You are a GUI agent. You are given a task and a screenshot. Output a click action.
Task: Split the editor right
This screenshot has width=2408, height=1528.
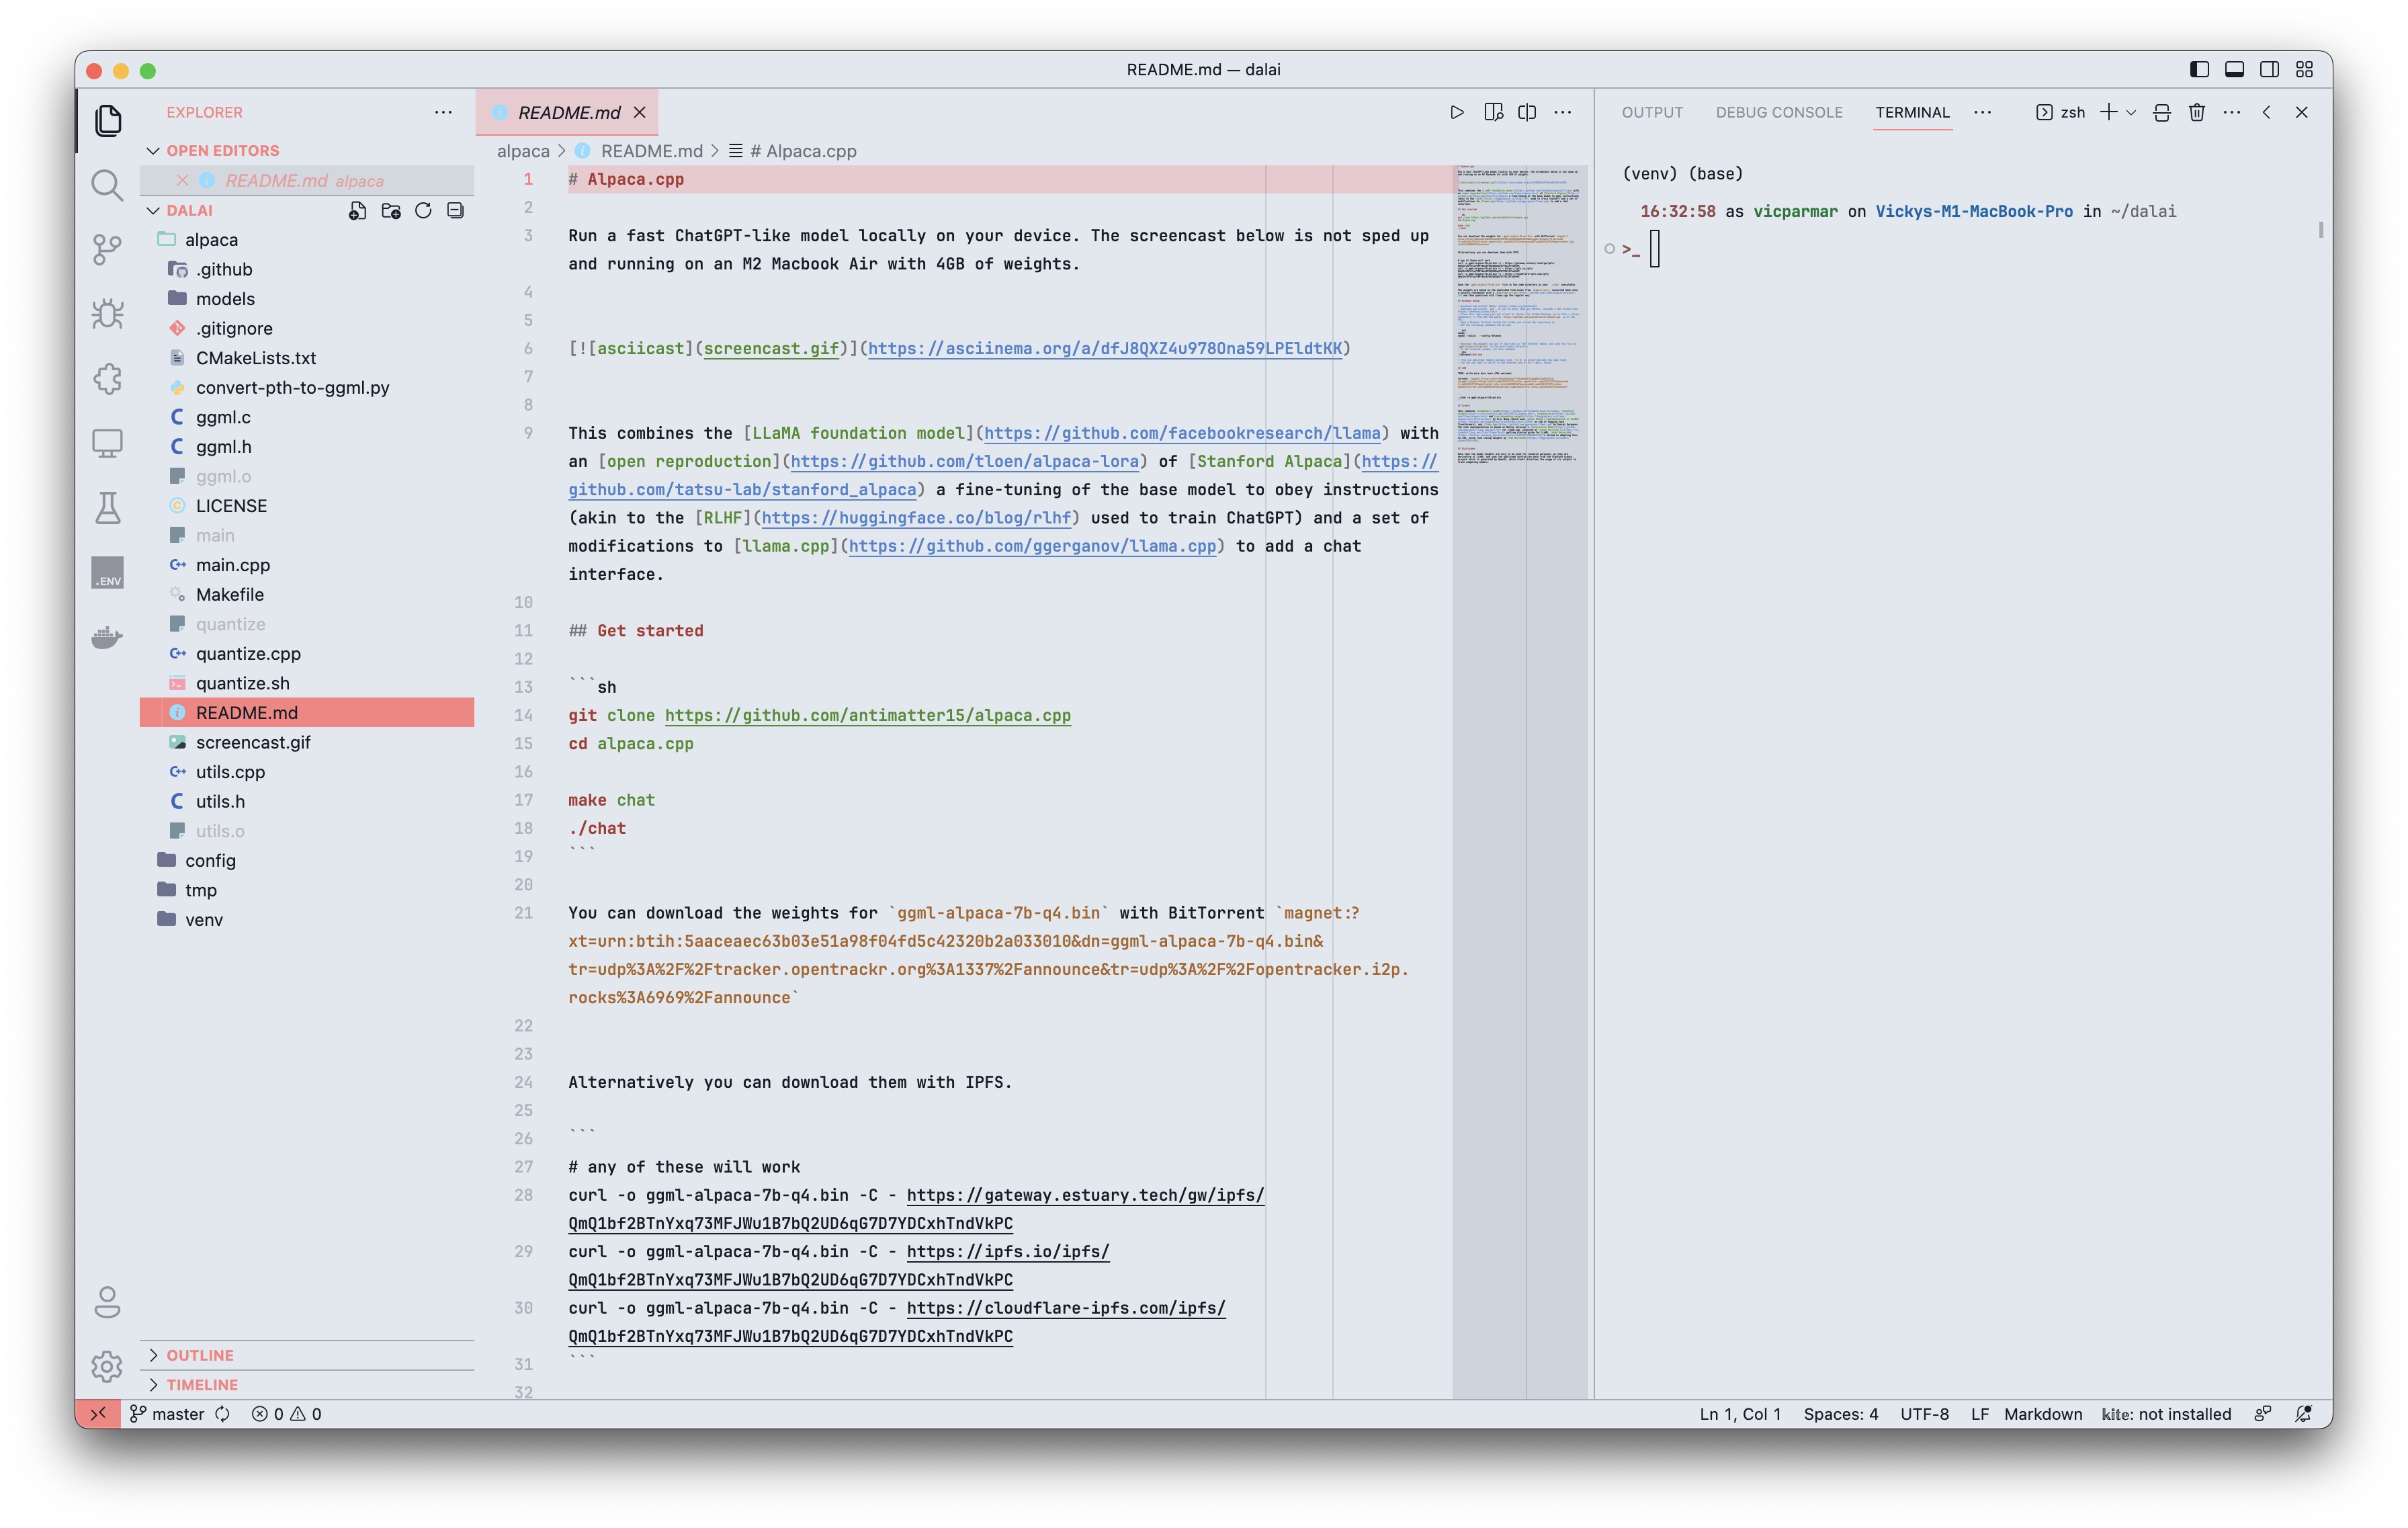1527,112
